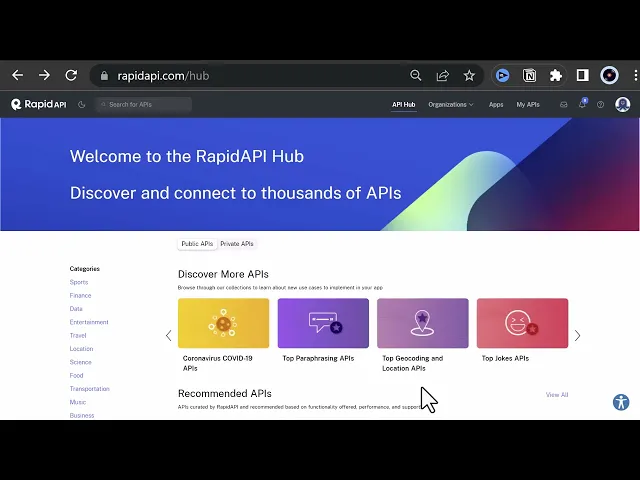Click Coronavirus COVID-19 APIs title text

218,363
